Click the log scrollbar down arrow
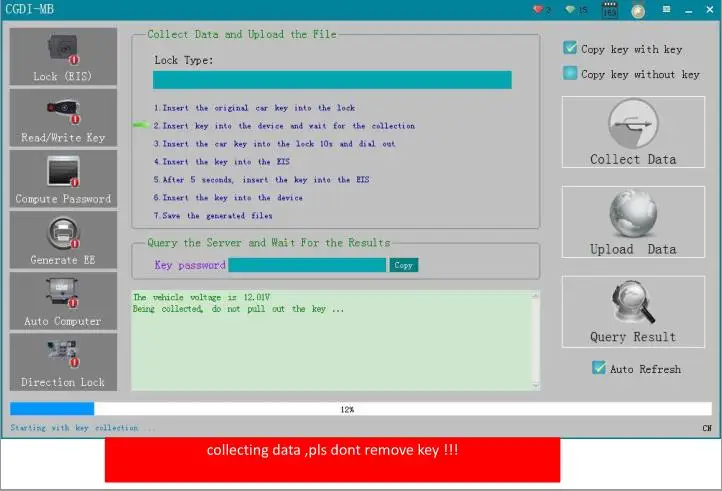The image size is (722, 491). coord(535,386)
